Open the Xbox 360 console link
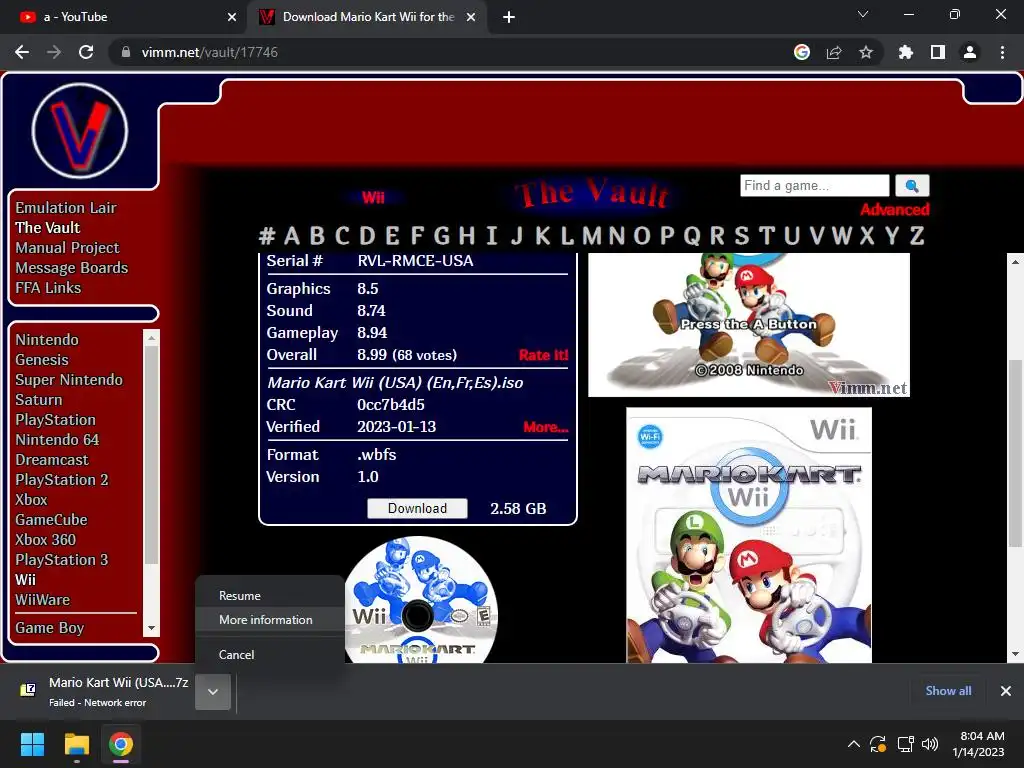Viewport: 1024px width, 768px height. [45, 539]
